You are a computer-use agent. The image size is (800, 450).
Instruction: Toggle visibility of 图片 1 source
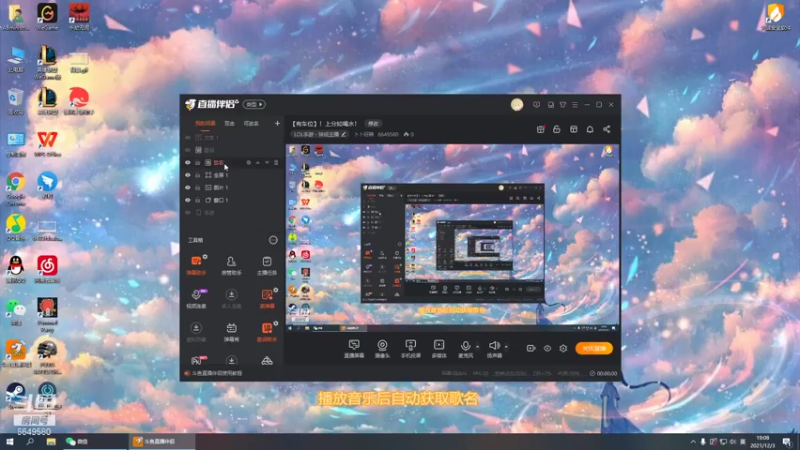188,188
